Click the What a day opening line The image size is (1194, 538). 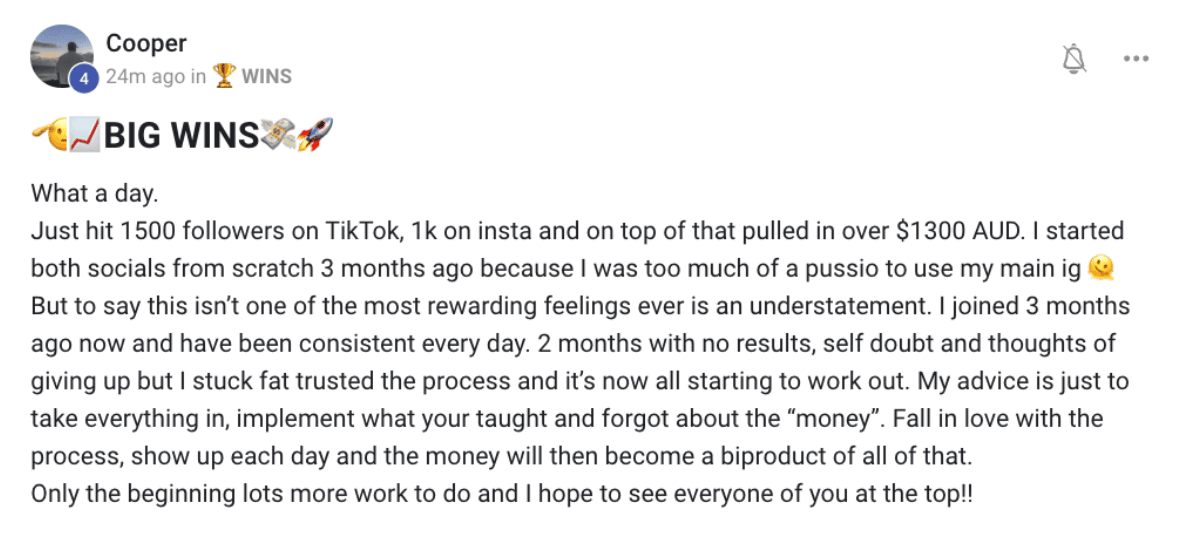(94, 194)
